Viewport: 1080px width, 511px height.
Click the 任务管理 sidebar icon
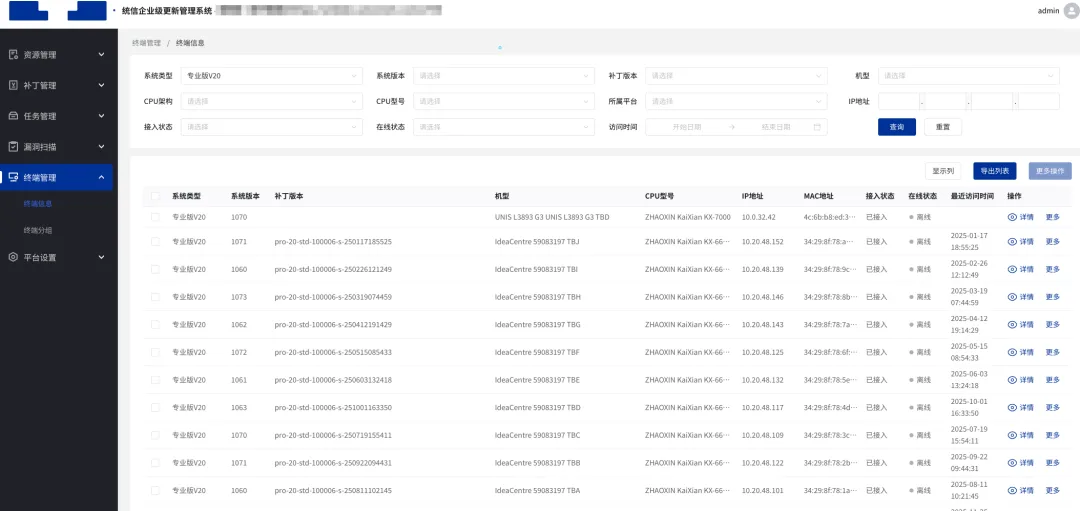pos(14,116)
